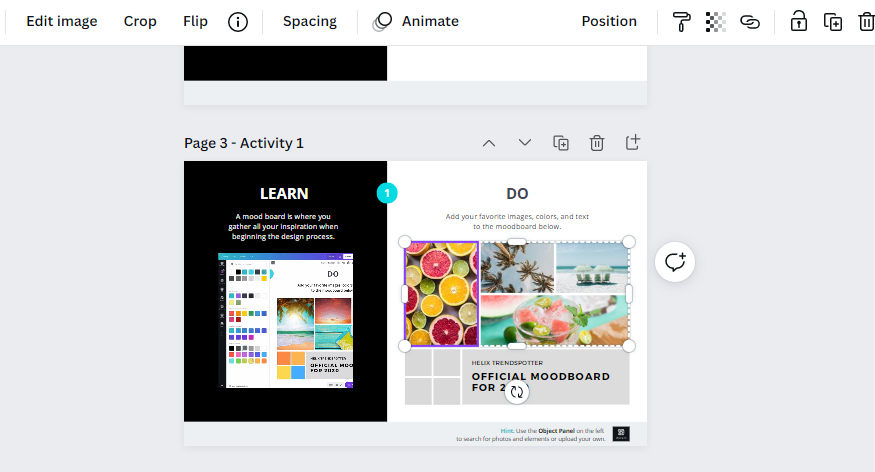Click the link chain icon
The width and height of the screenshot is (875, 472).
click(750, 22)
